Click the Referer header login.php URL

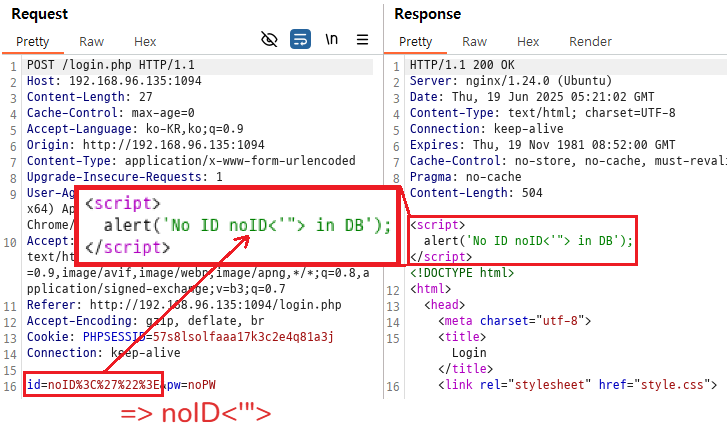tap(216, 305)
